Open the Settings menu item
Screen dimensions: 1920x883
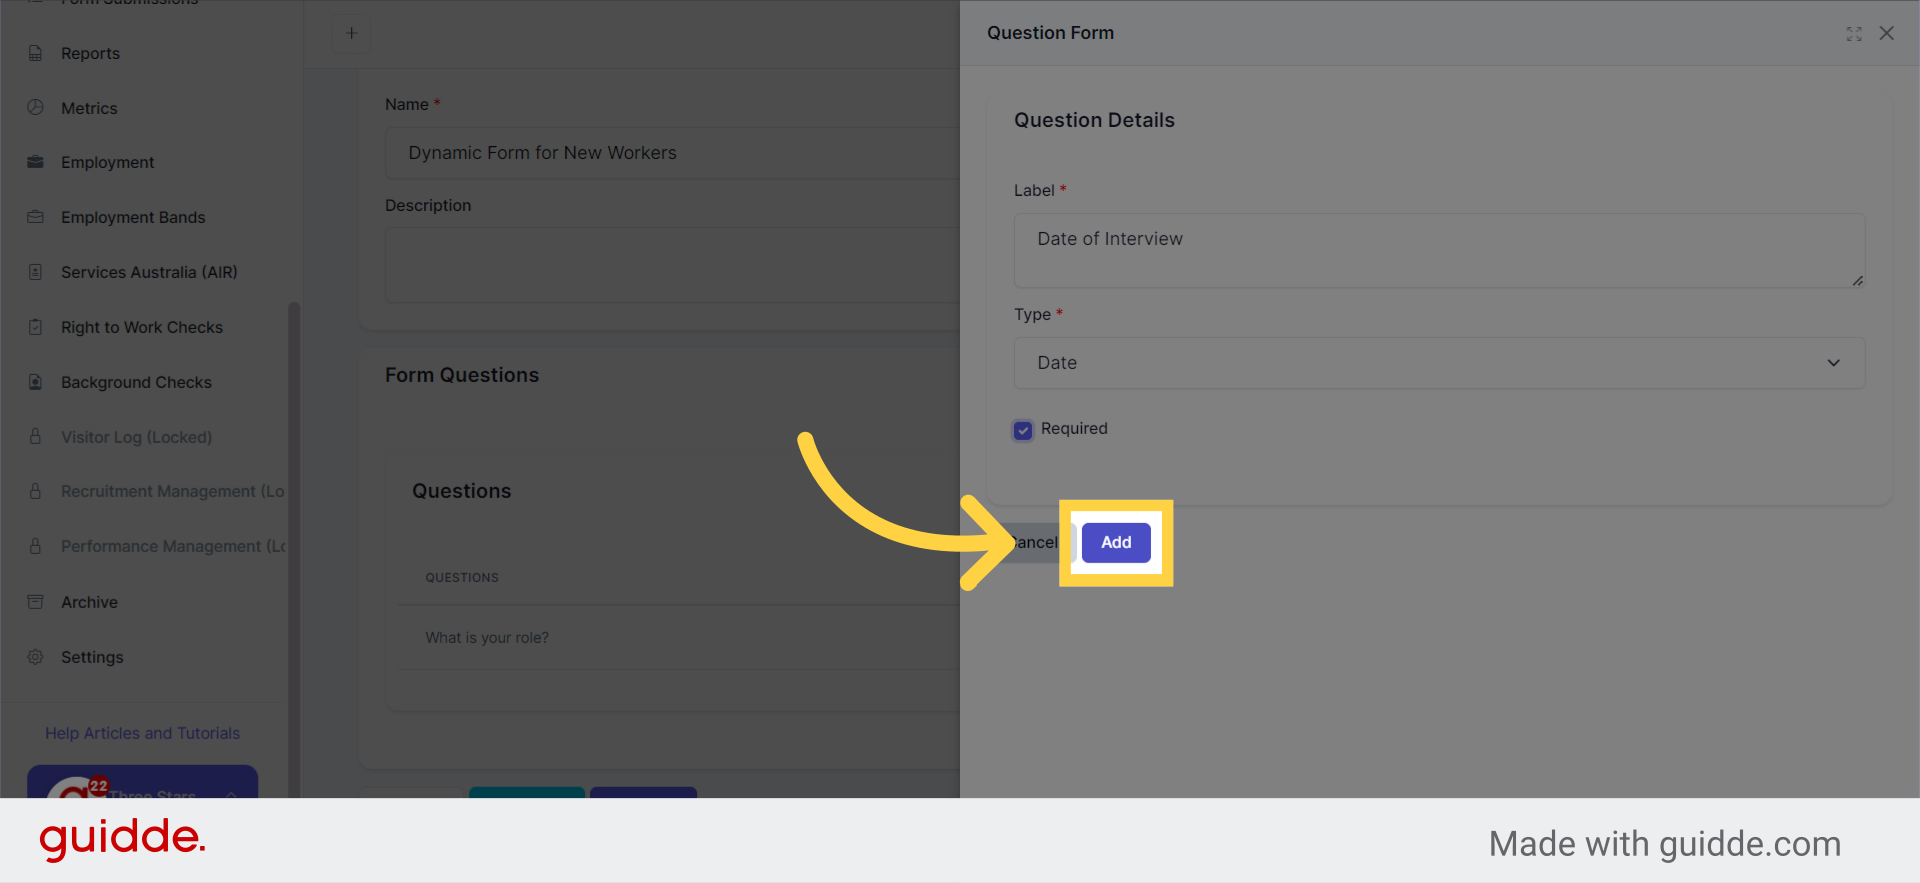click(x=92, y=657)
